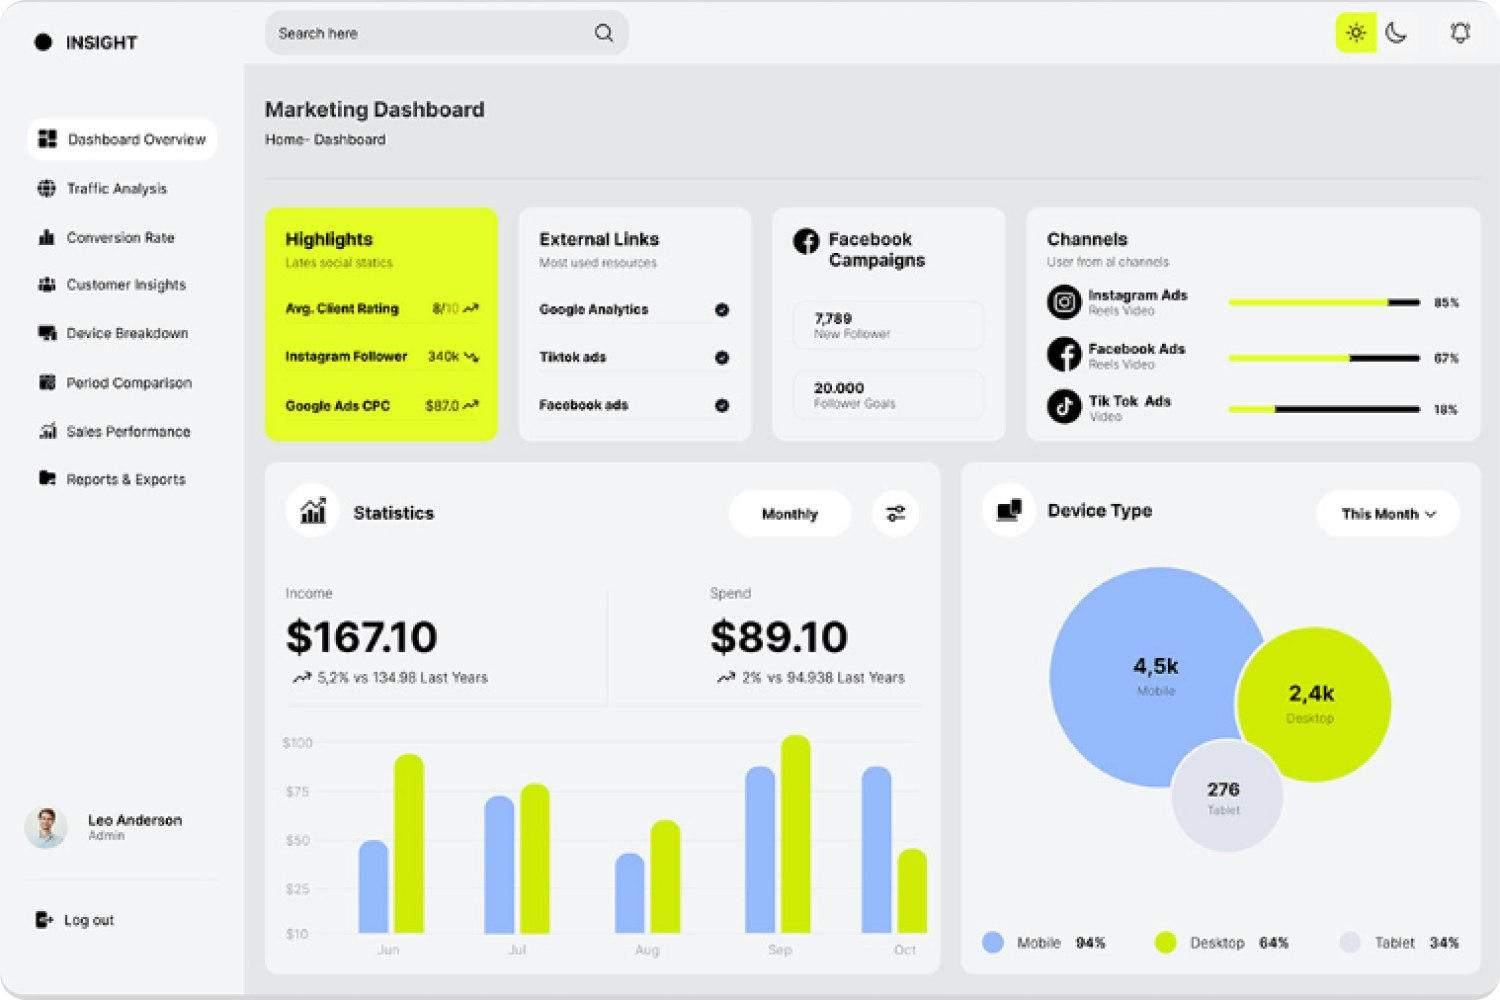Click the Instagram Ads progress bar
Screen dimensions: 1500x1000
click(1324, 302)
